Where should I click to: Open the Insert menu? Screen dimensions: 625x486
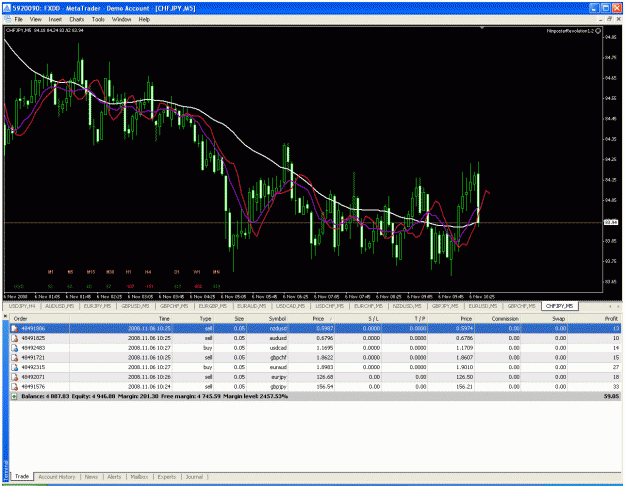coord(55,19)
